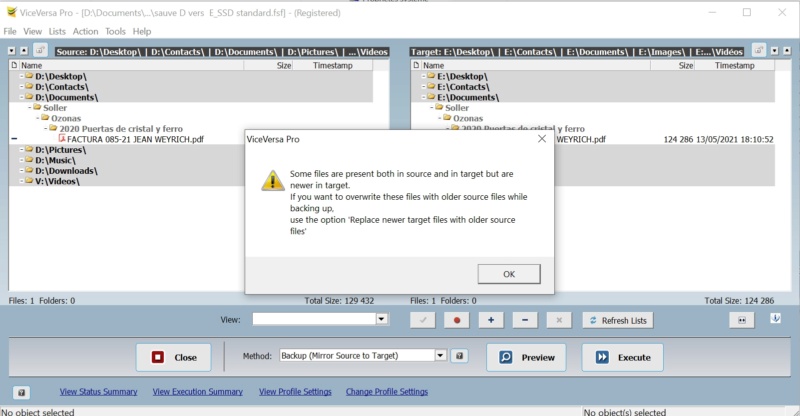Click the help icon left of View Status Summary

point(21,393)
